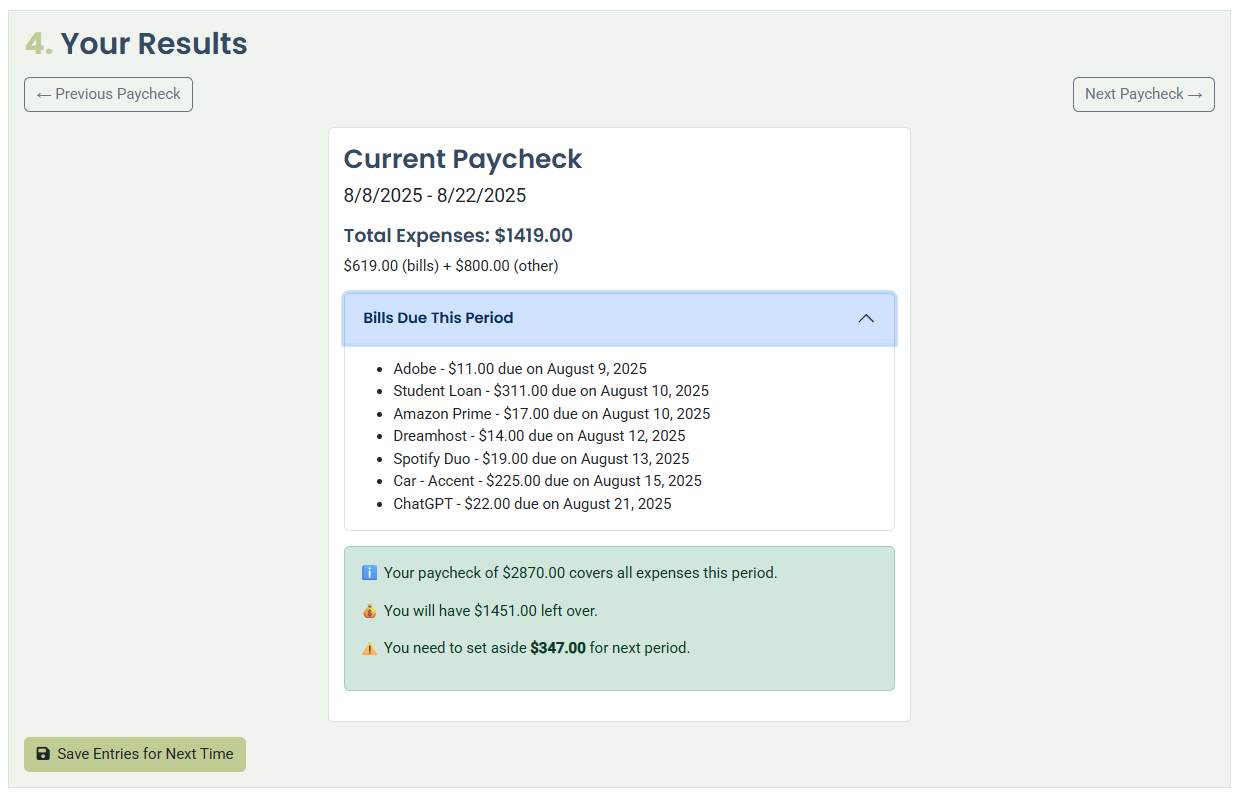Click the Student Loan list item

pyautogui.click(x=551, y=391)
